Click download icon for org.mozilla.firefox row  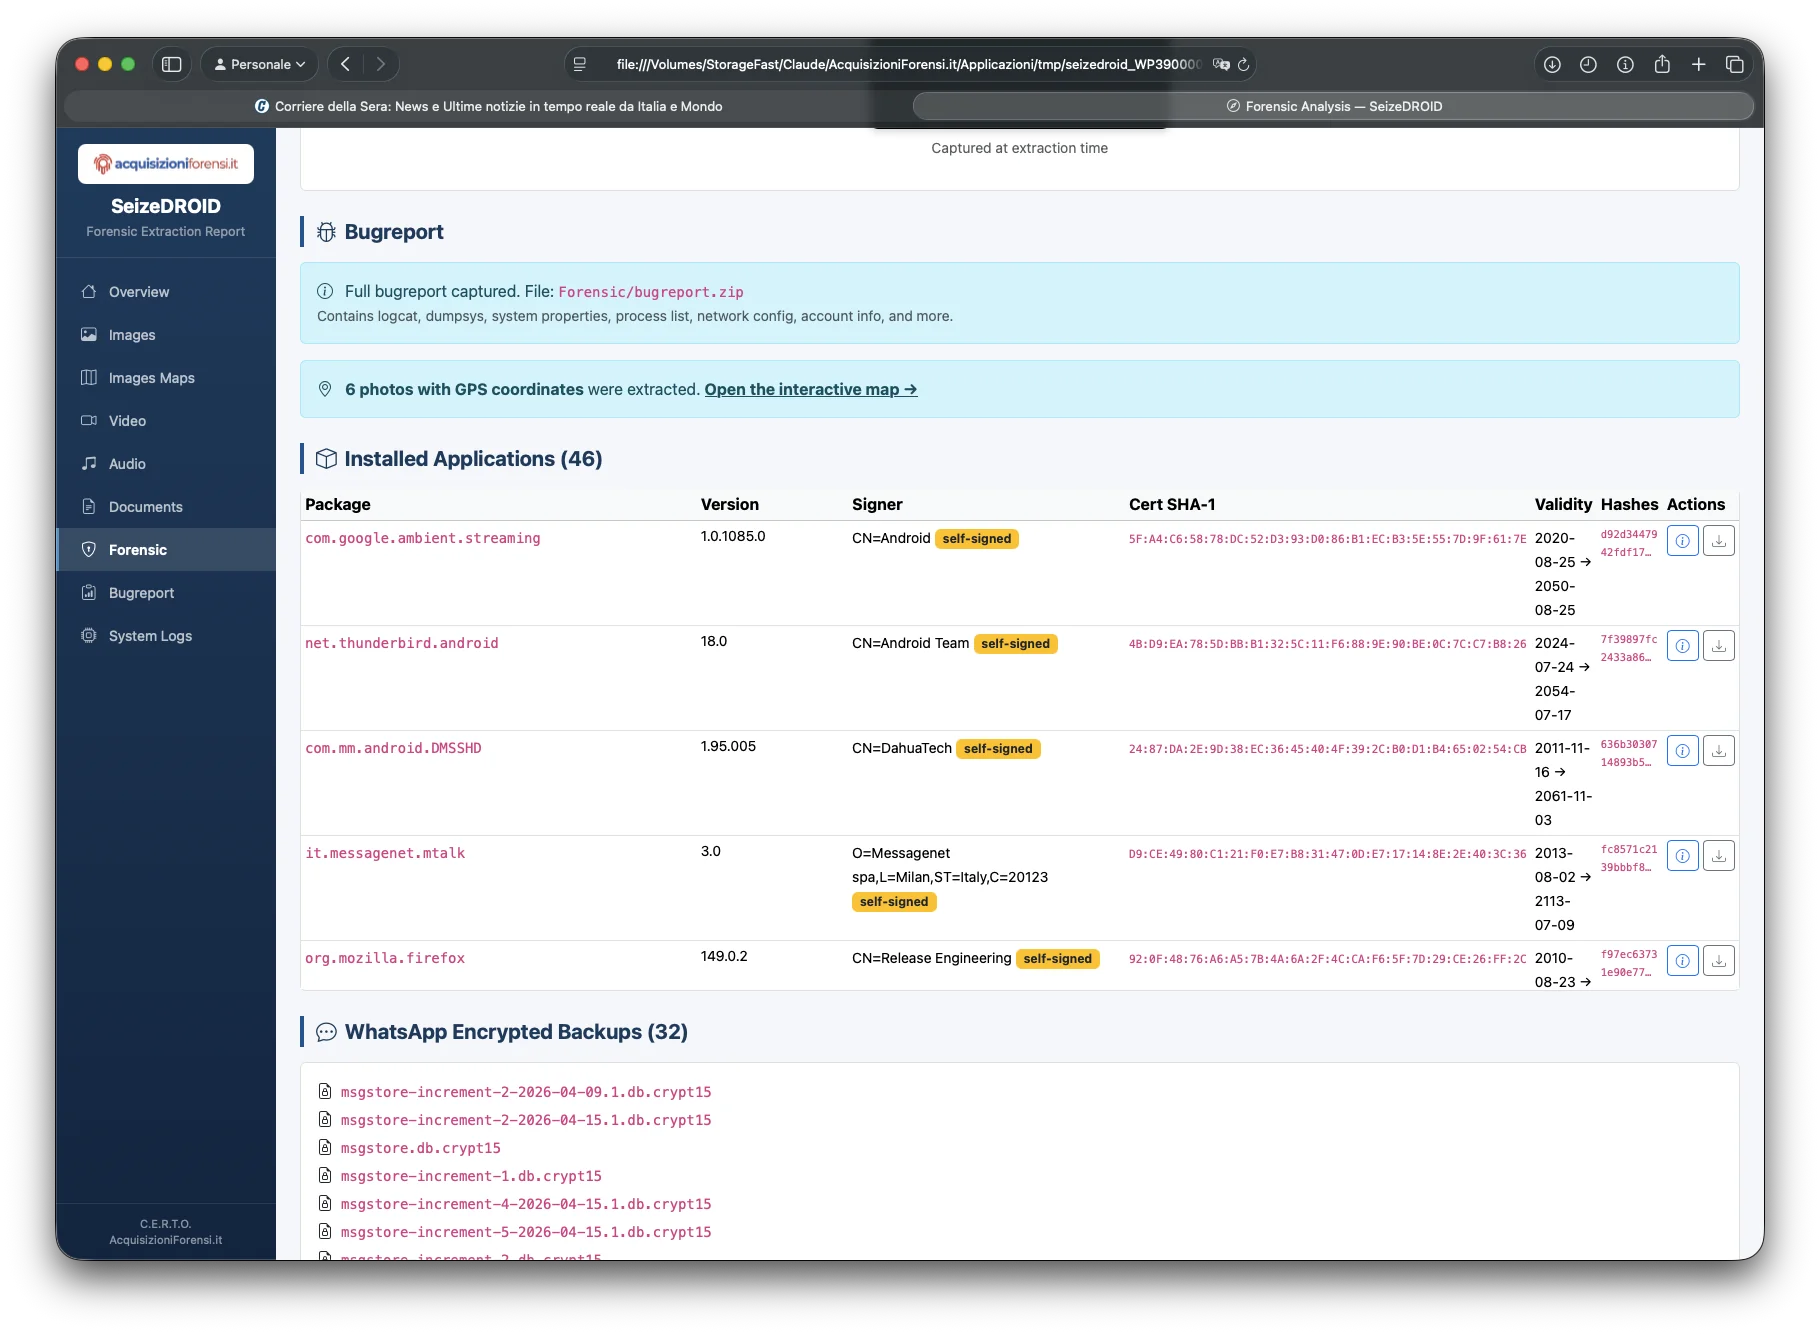click(x=1718, y=961)
